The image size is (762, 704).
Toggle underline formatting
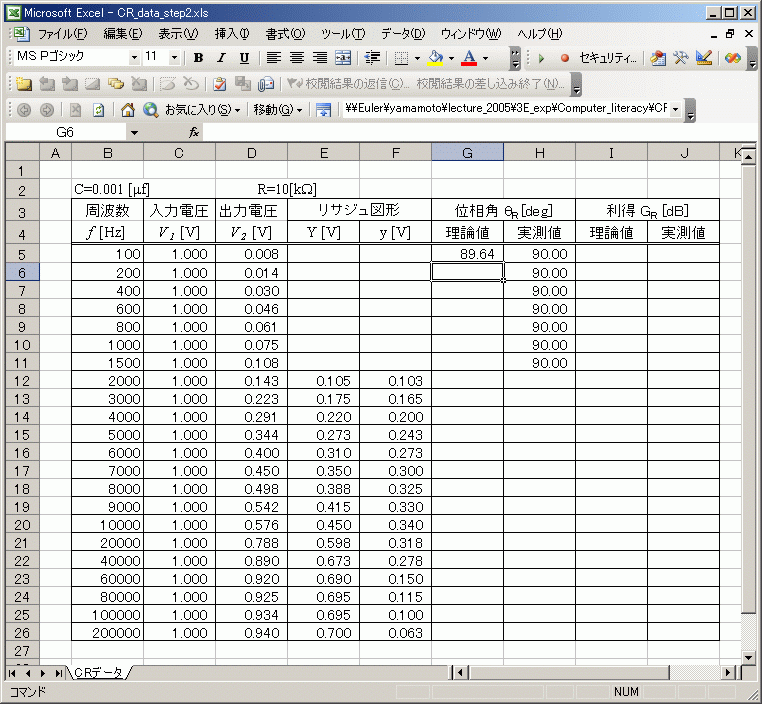click(x=244, y=58)
